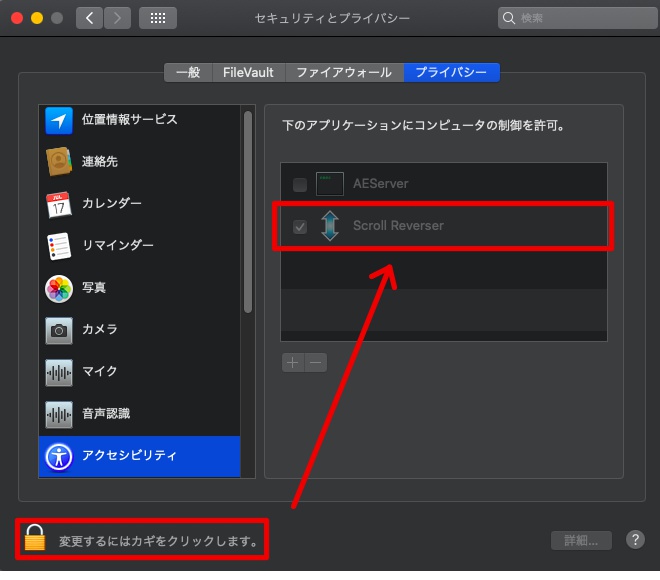
Task: Select マイク in the sidebar
Action: pos(139,372)
